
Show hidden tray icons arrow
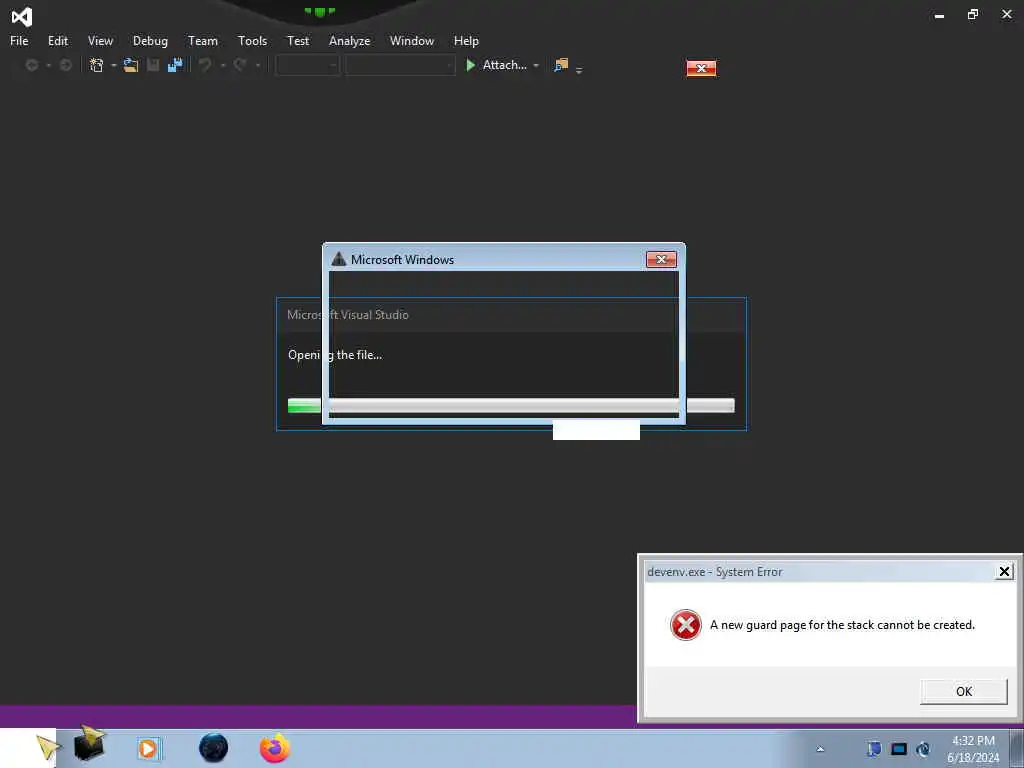(820, 749)
